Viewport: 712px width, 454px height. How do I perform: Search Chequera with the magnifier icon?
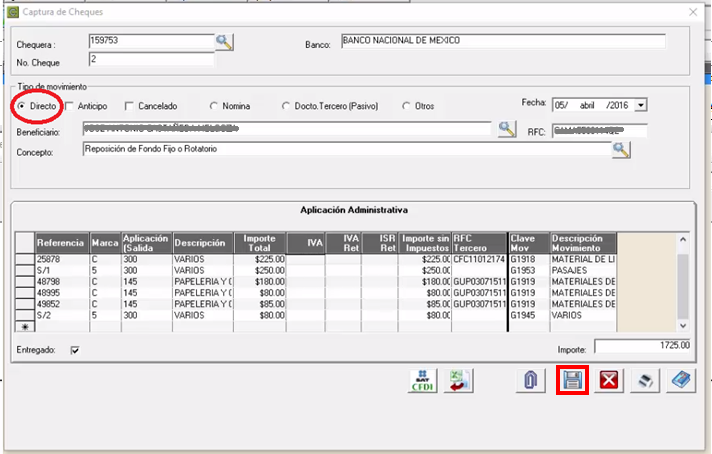tap(224, 42)
